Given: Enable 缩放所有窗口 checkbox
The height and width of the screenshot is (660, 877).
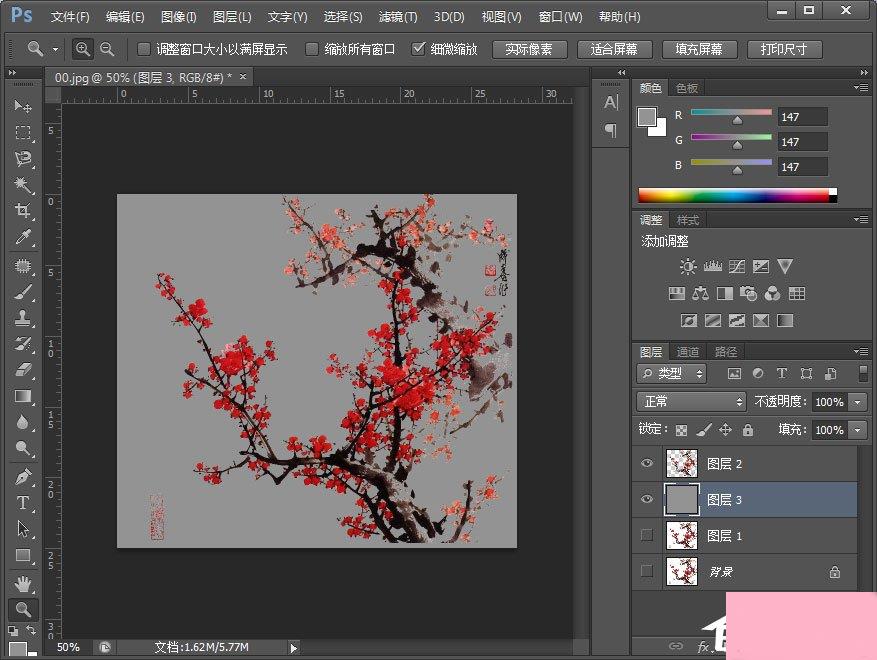Looking at the screenshot, I should click(312, 49).
